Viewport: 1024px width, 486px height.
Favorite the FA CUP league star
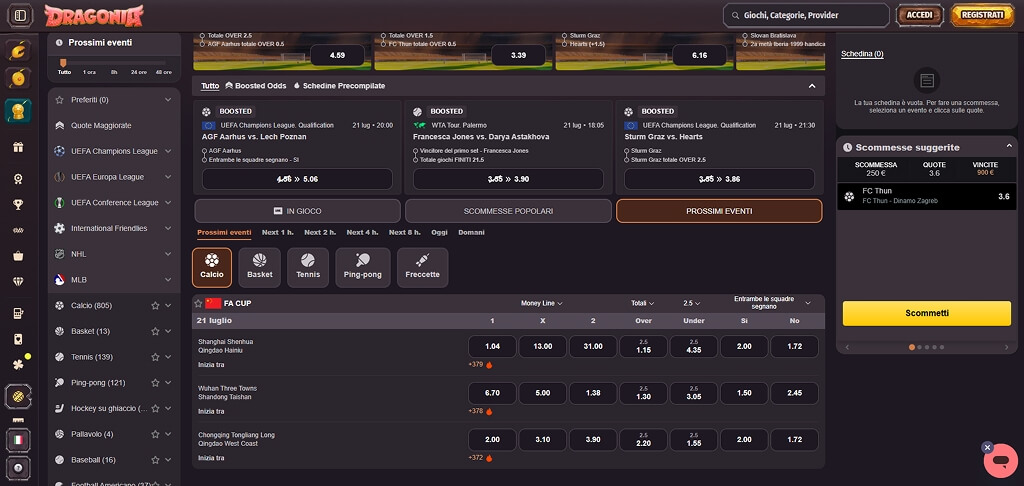pos(199,303)
